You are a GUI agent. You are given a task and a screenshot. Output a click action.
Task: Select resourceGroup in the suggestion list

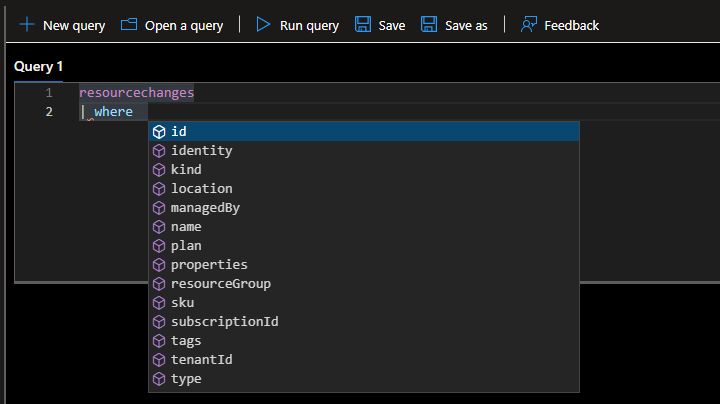220,284
